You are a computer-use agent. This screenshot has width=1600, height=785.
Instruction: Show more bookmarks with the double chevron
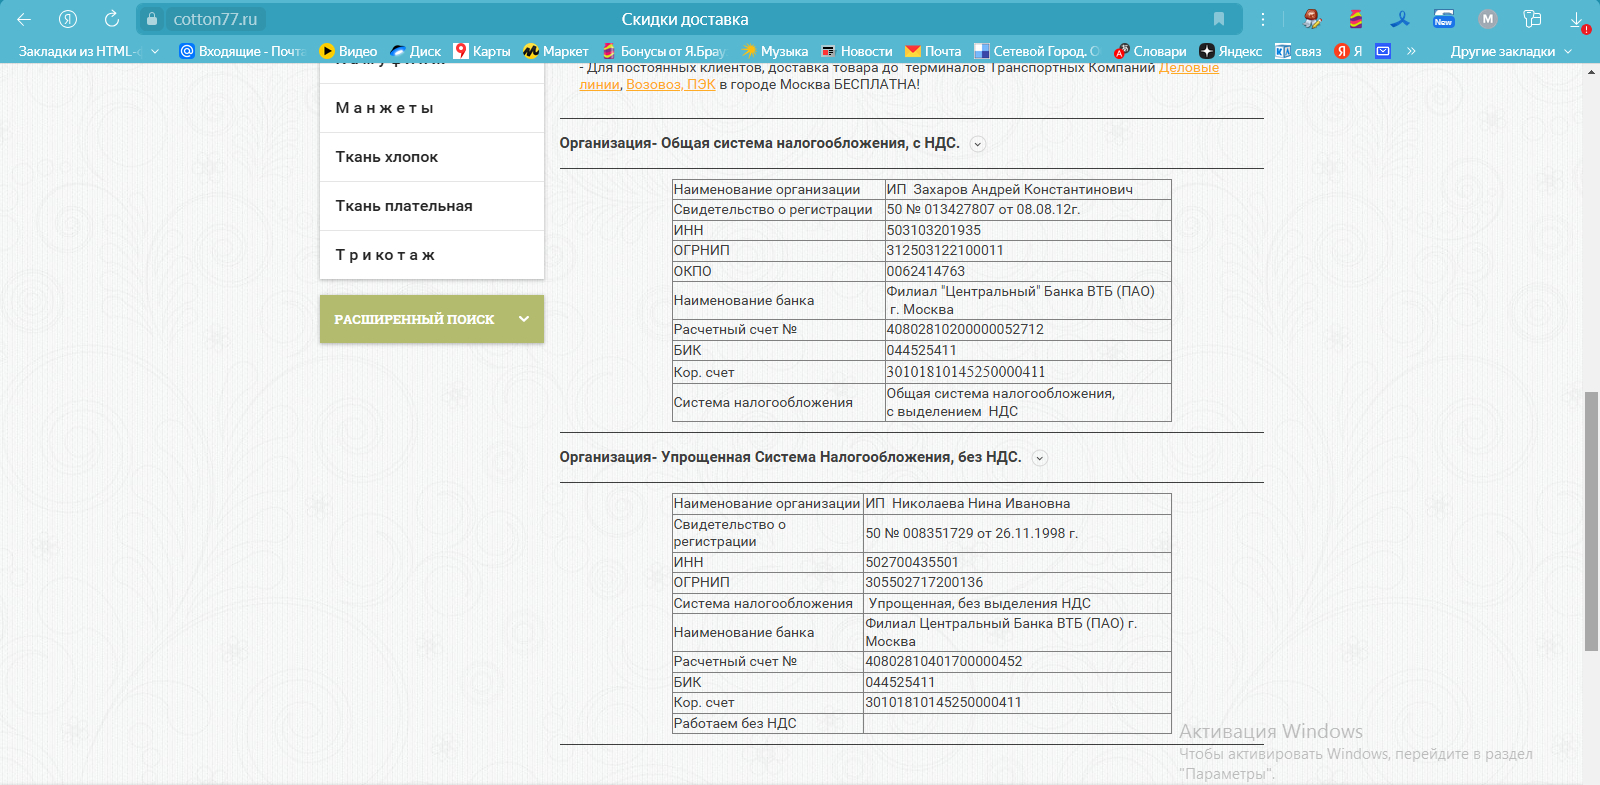tap(1411, 51)
